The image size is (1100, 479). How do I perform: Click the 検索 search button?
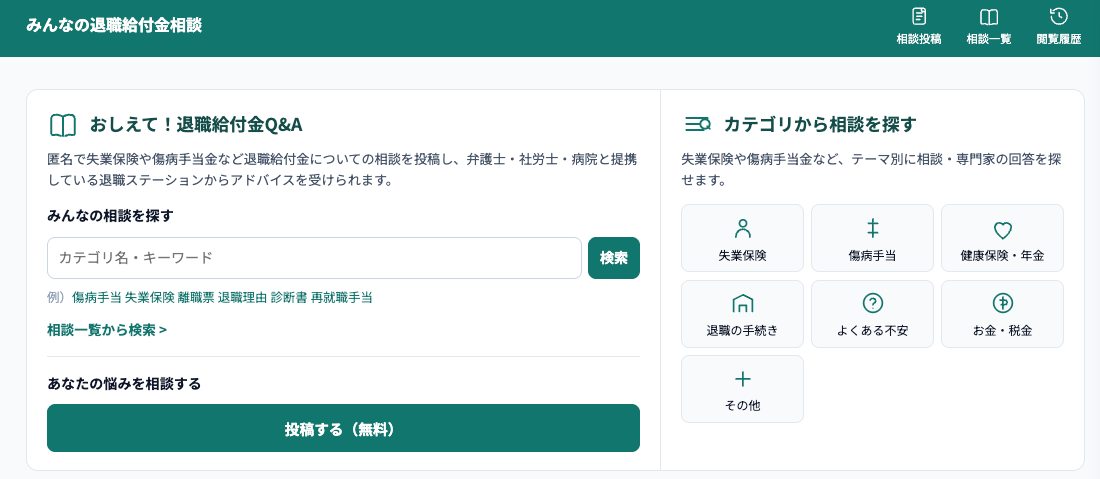coord(614,258)
